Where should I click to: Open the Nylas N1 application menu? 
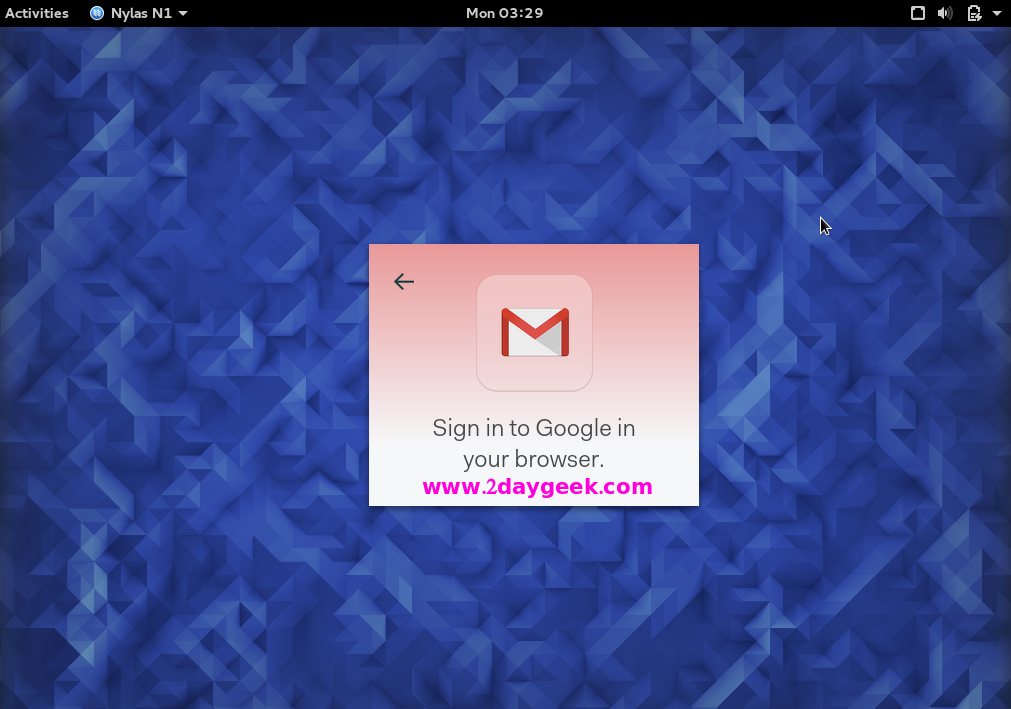139,13
